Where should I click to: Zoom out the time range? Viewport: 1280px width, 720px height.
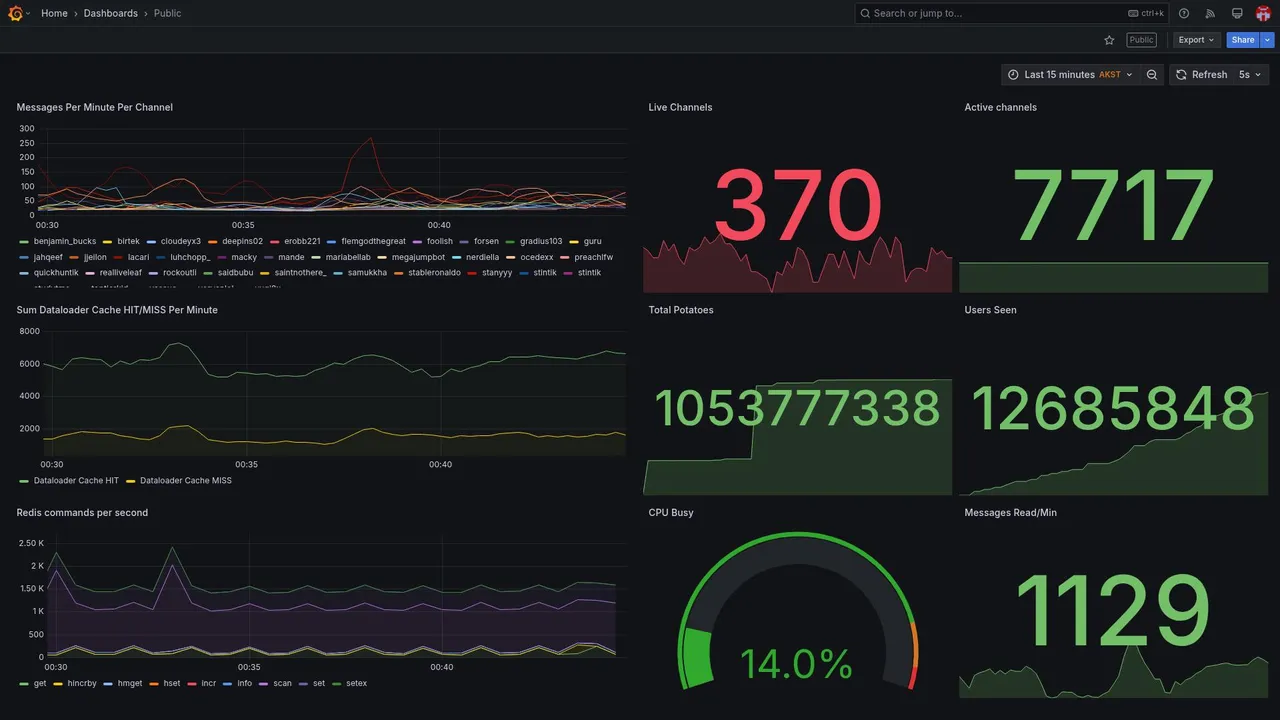click(1152, 75)
